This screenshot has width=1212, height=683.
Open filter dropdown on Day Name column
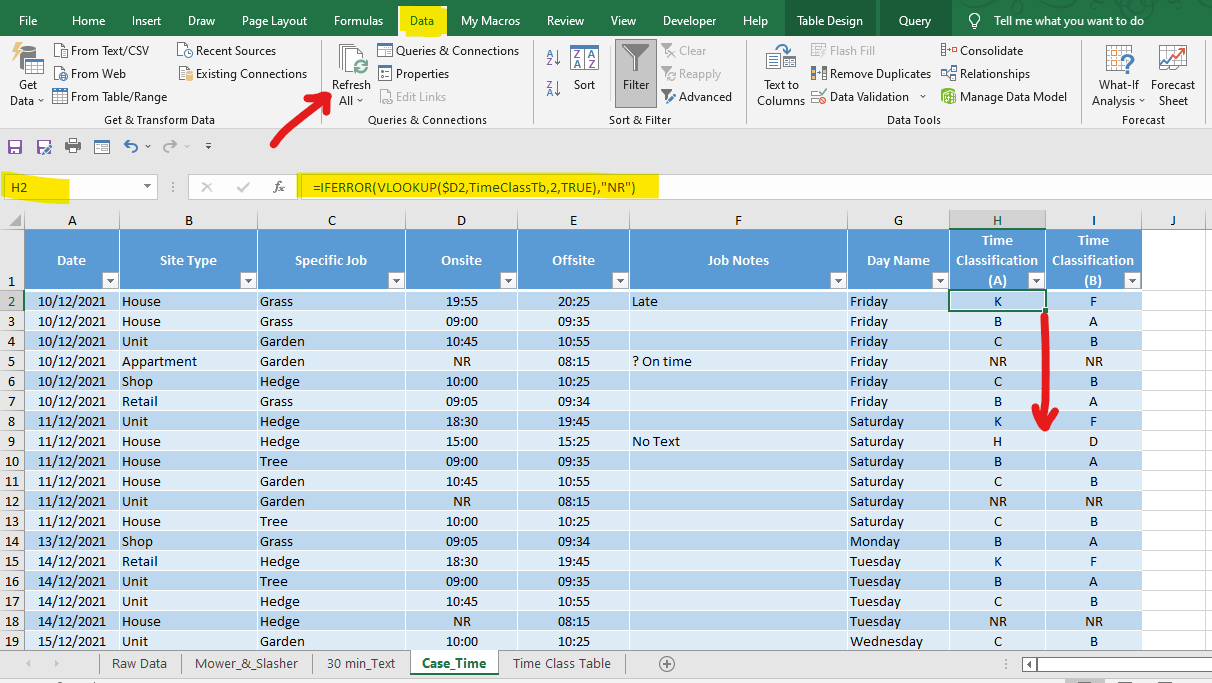click(x=939, y=281)
